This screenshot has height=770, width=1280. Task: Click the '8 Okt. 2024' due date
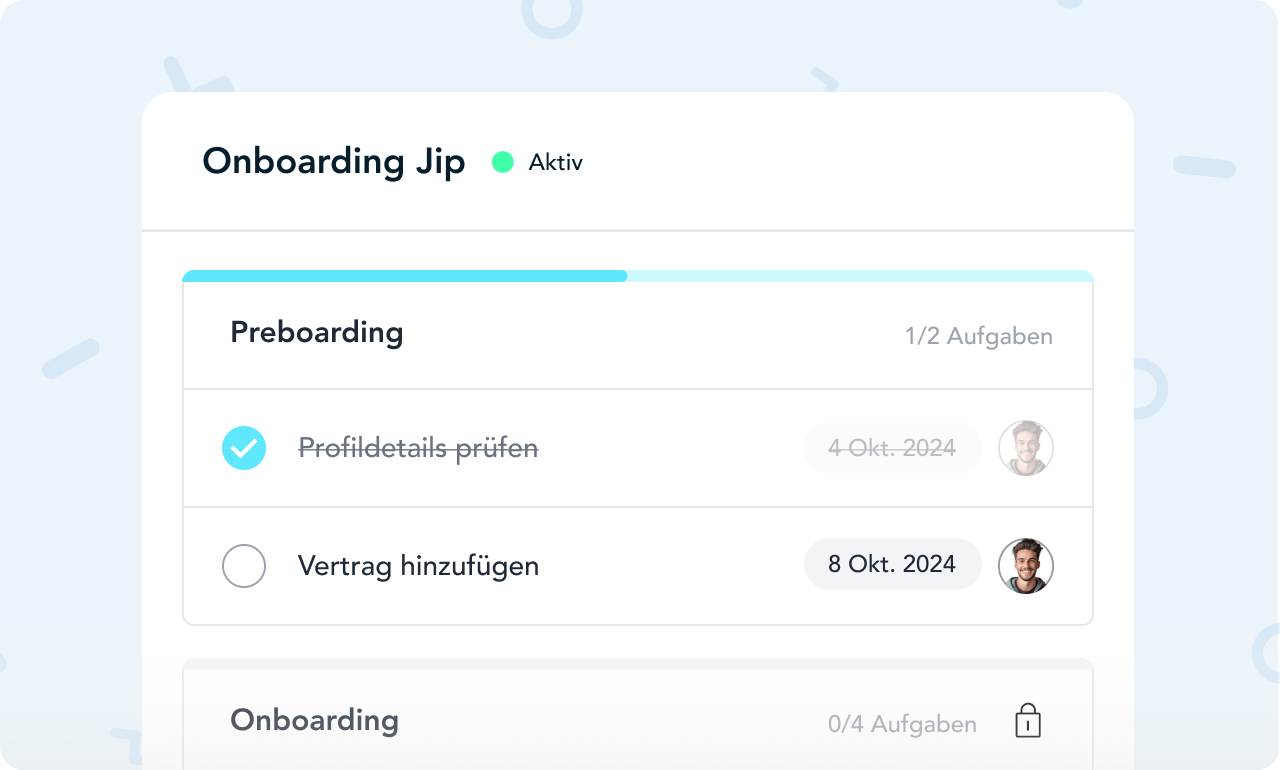point(892,566)
